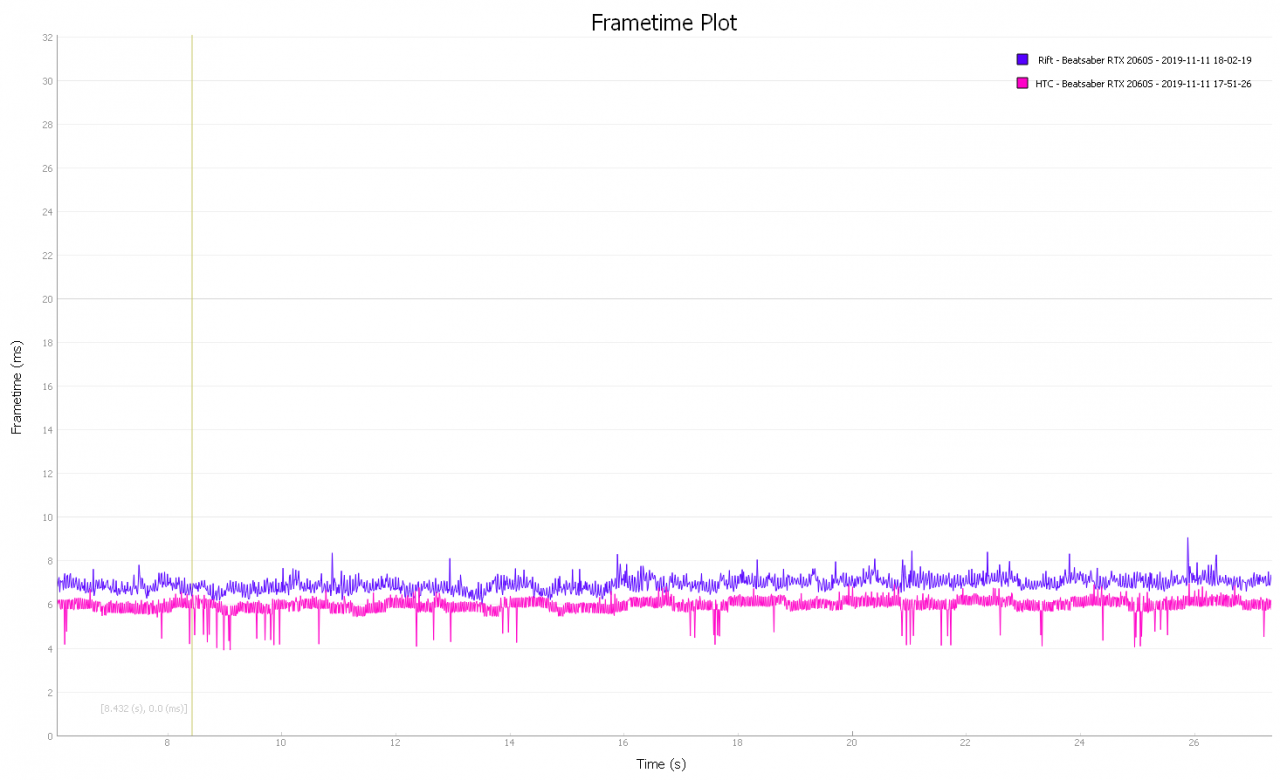Click the pink HTC legend swatch

[1022, 83]
